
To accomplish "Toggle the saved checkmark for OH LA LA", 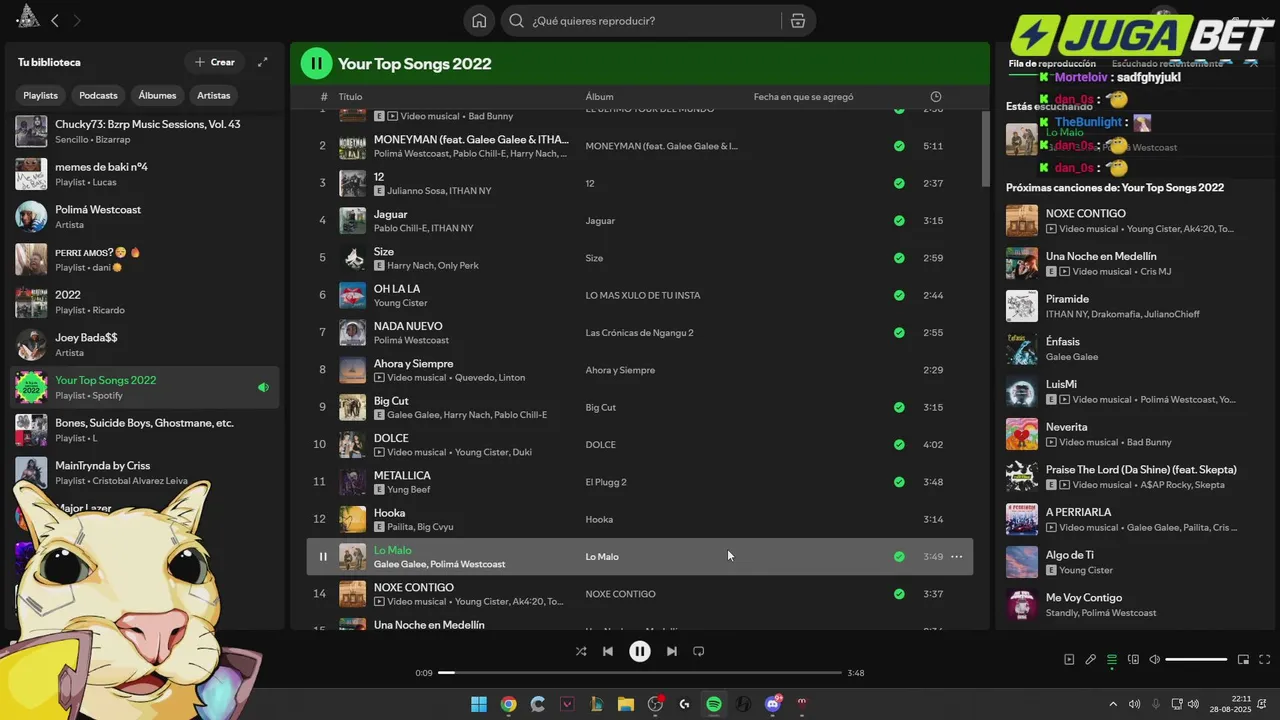I will [899, 296].
